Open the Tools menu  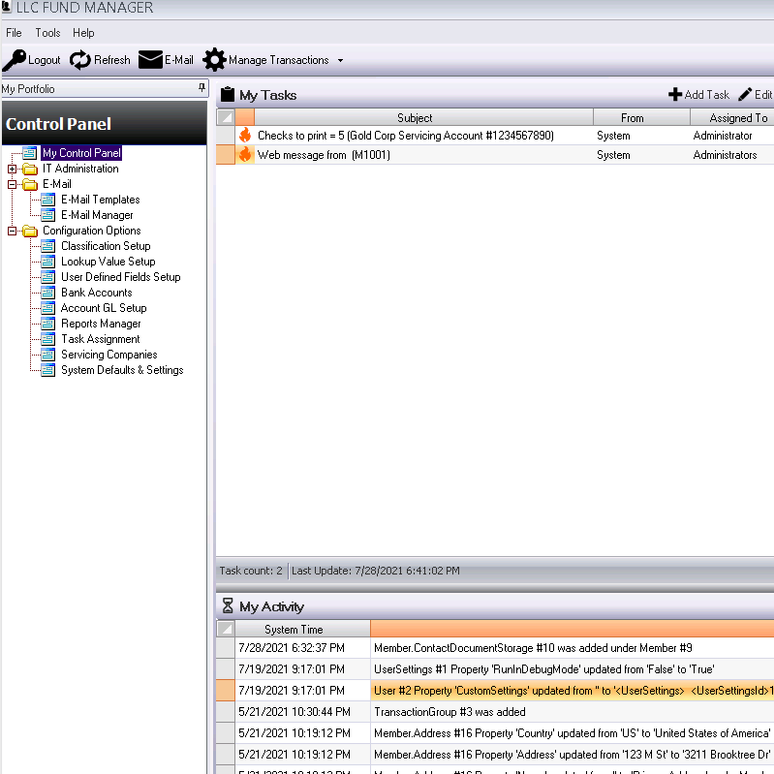[x=48, y=33]
